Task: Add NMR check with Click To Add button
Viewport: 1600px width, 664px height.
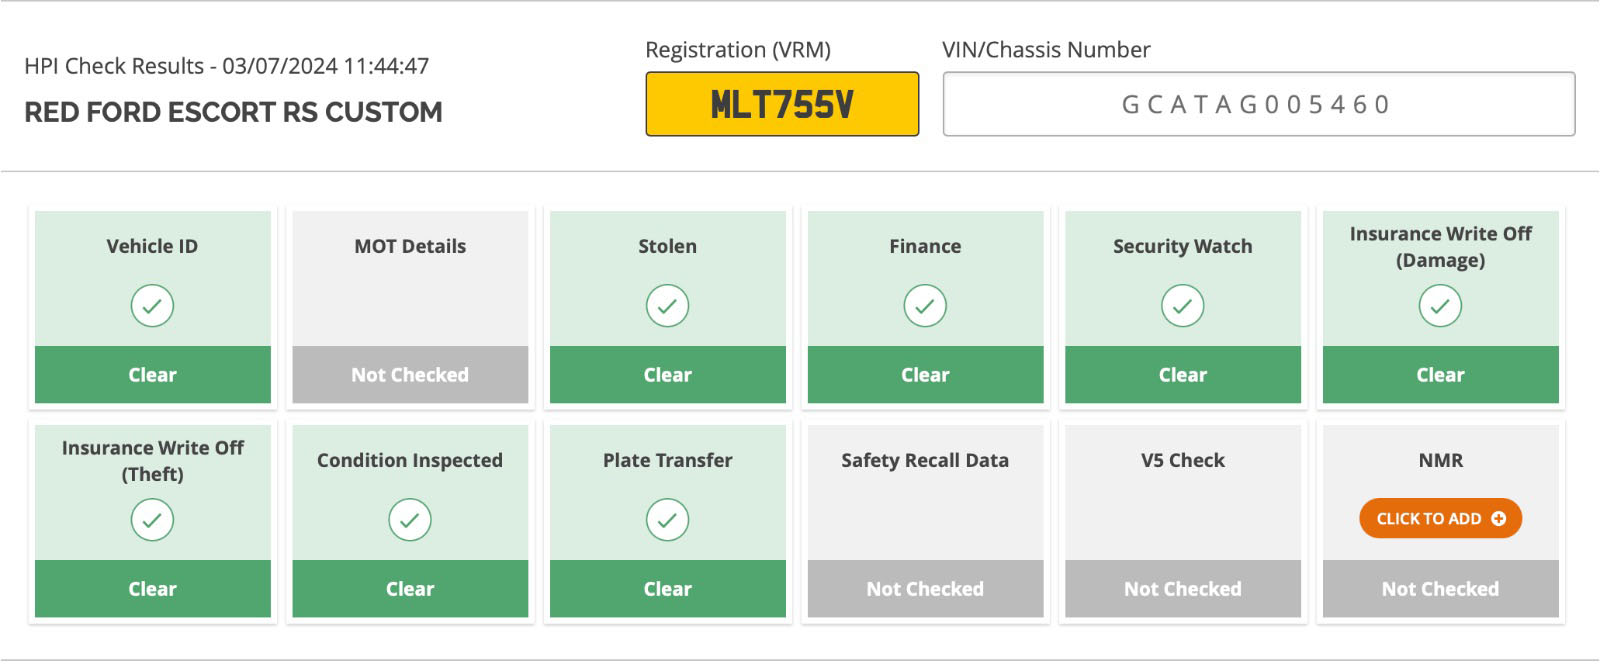Action: [x=1440, y=518]
